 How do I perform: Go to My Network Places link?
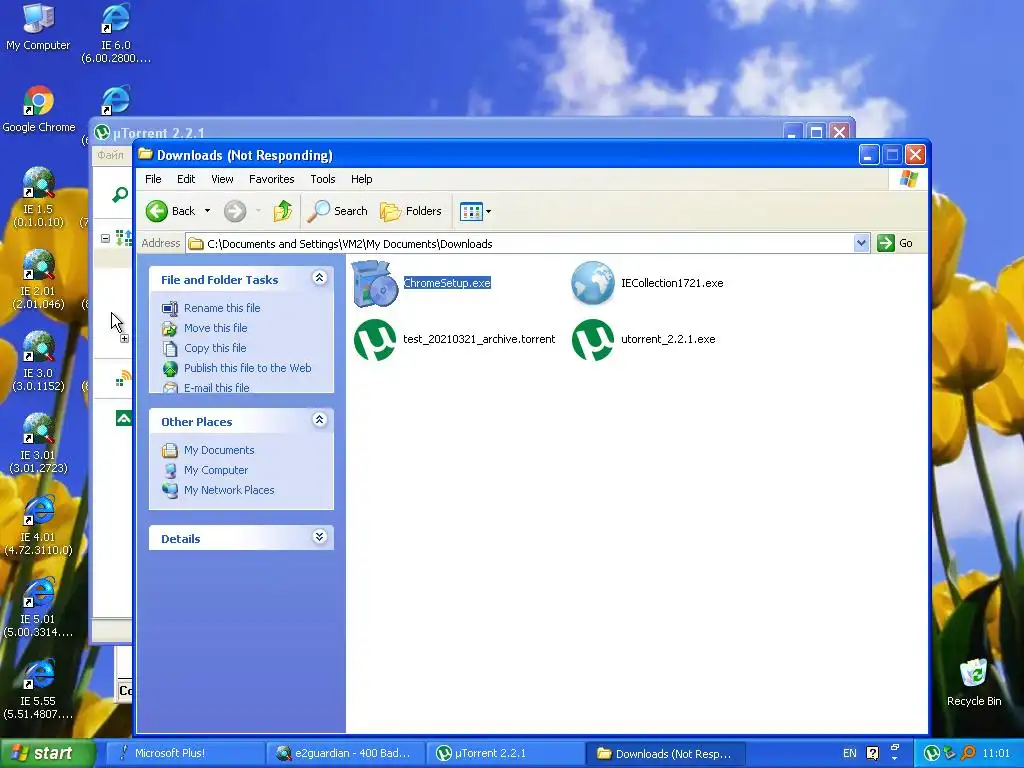[229, 490]
